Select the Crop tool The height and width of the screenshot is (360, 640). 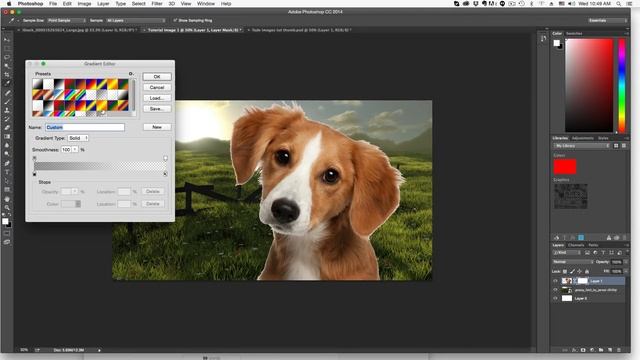pos(7,75)
